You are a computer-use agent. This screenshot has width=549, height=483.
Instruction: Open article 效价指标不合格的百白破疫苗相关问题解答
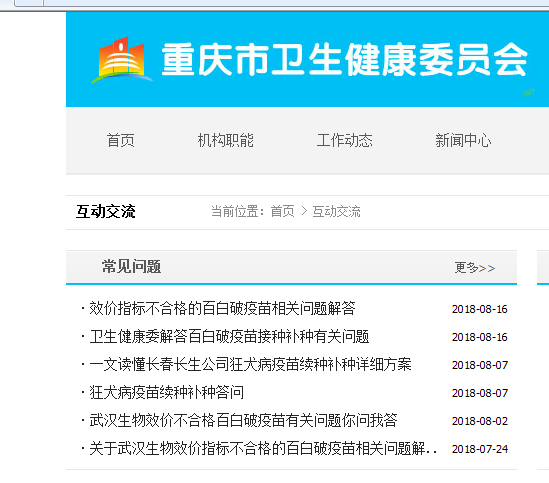point(222,309)
